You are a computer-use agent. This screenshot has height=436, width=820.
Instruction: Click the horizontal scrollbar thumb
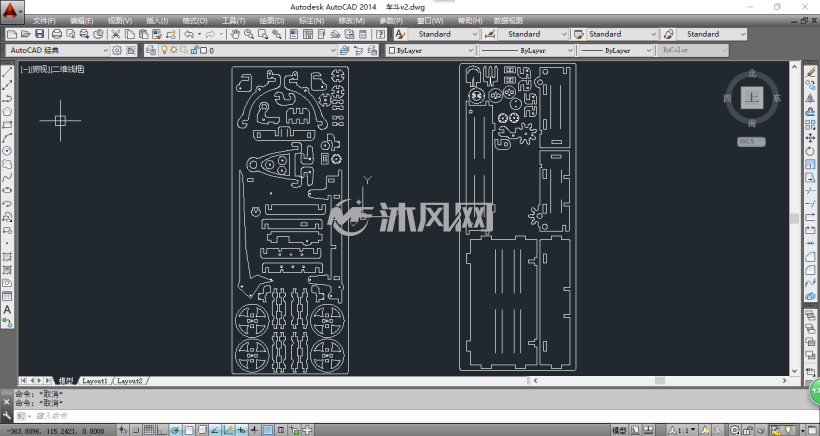659,381
